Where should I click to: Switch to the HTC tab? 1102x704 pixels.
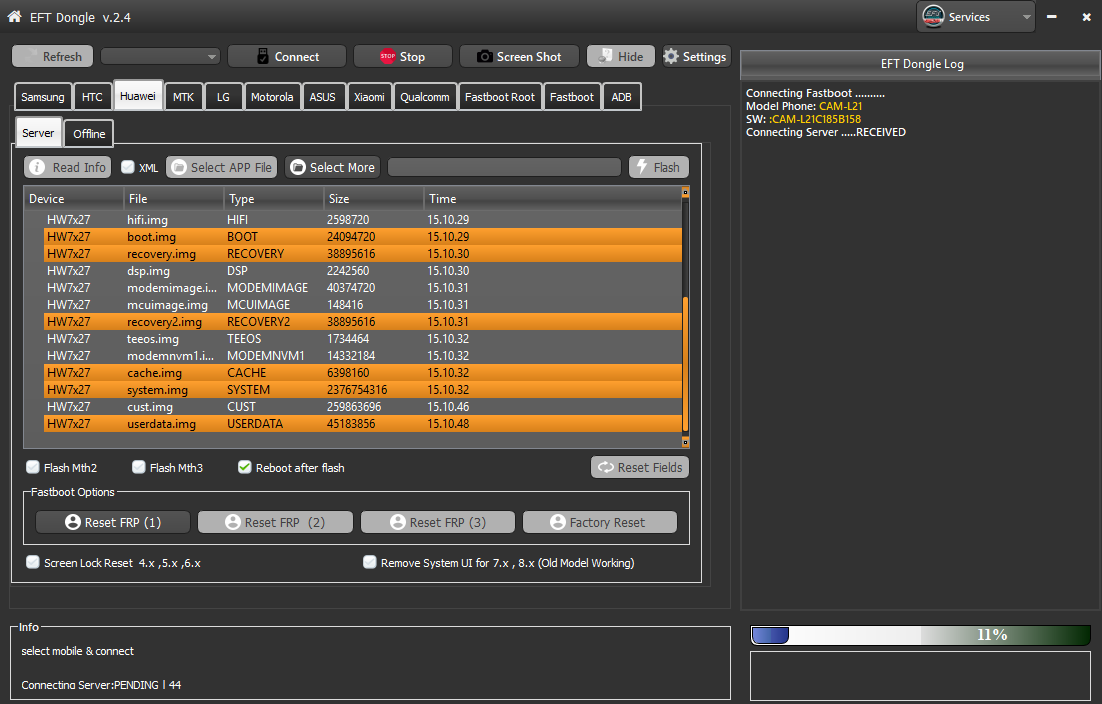tap(92, 97)
